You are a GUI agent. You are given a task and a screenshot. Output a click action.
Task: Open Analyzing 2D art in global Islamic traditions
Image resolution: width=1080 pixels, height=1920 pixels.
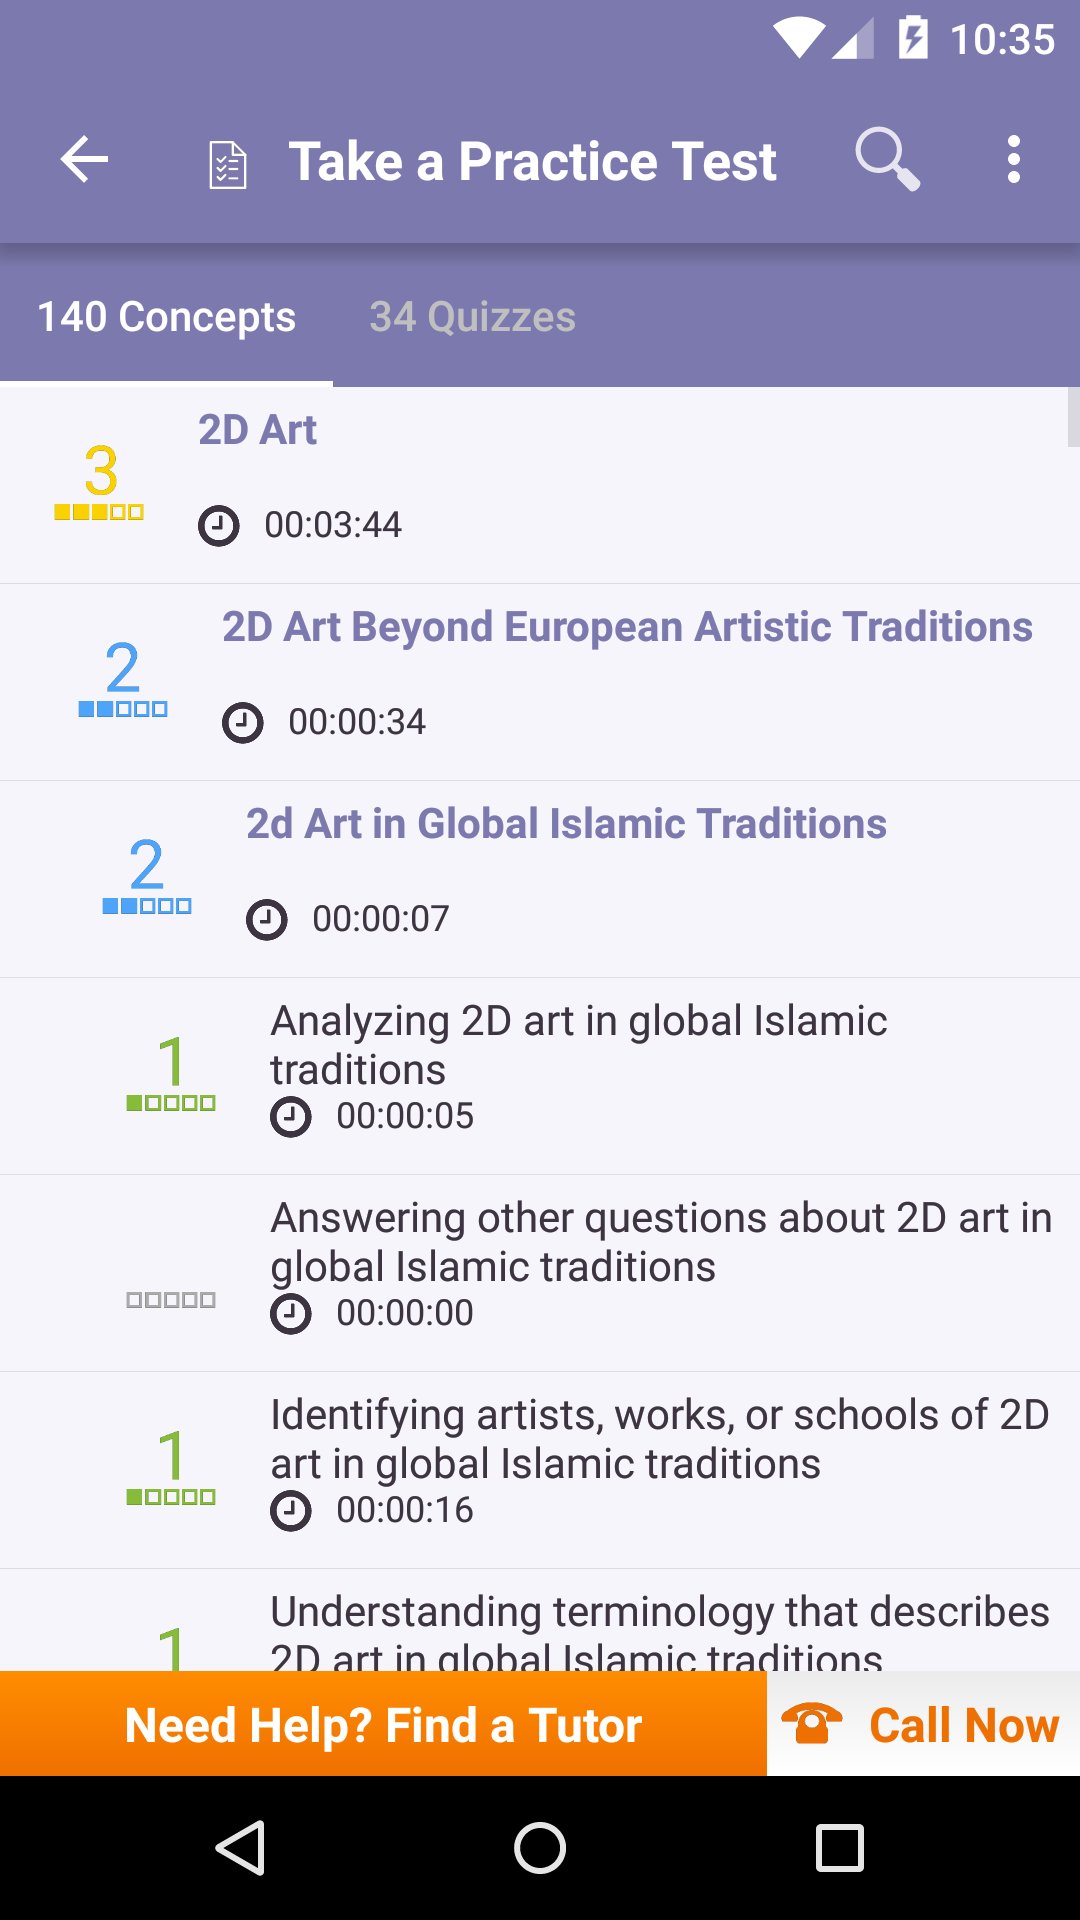(578, 1045)
